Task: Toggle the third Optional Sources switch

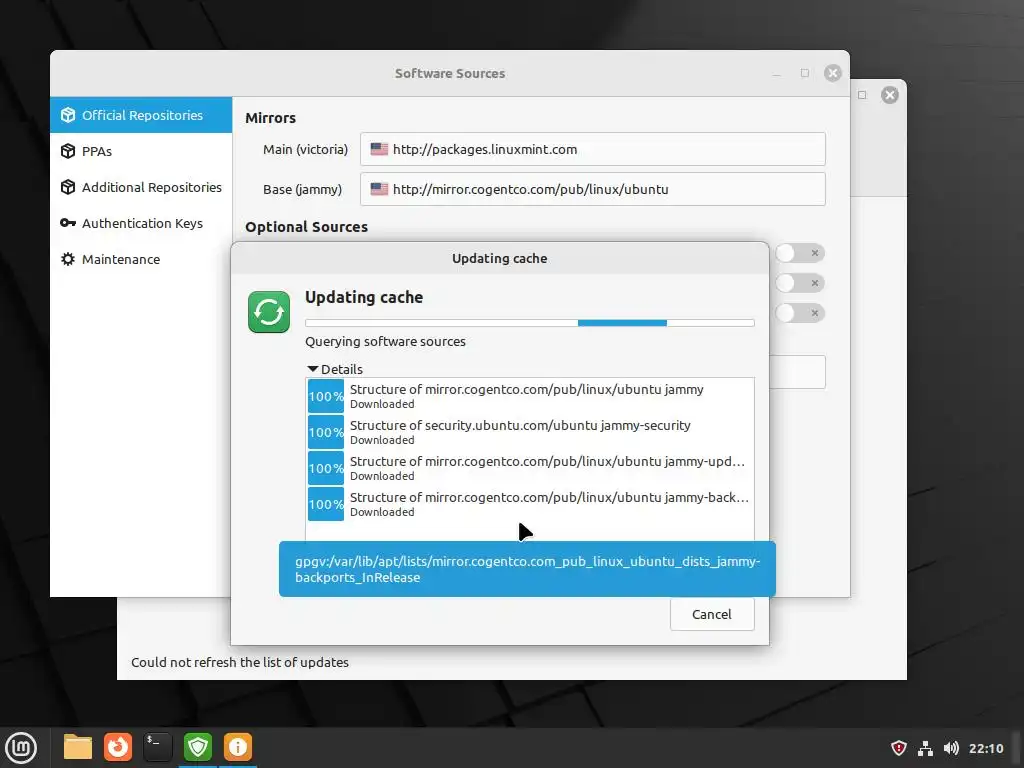Action: click(x=800, y=313)
